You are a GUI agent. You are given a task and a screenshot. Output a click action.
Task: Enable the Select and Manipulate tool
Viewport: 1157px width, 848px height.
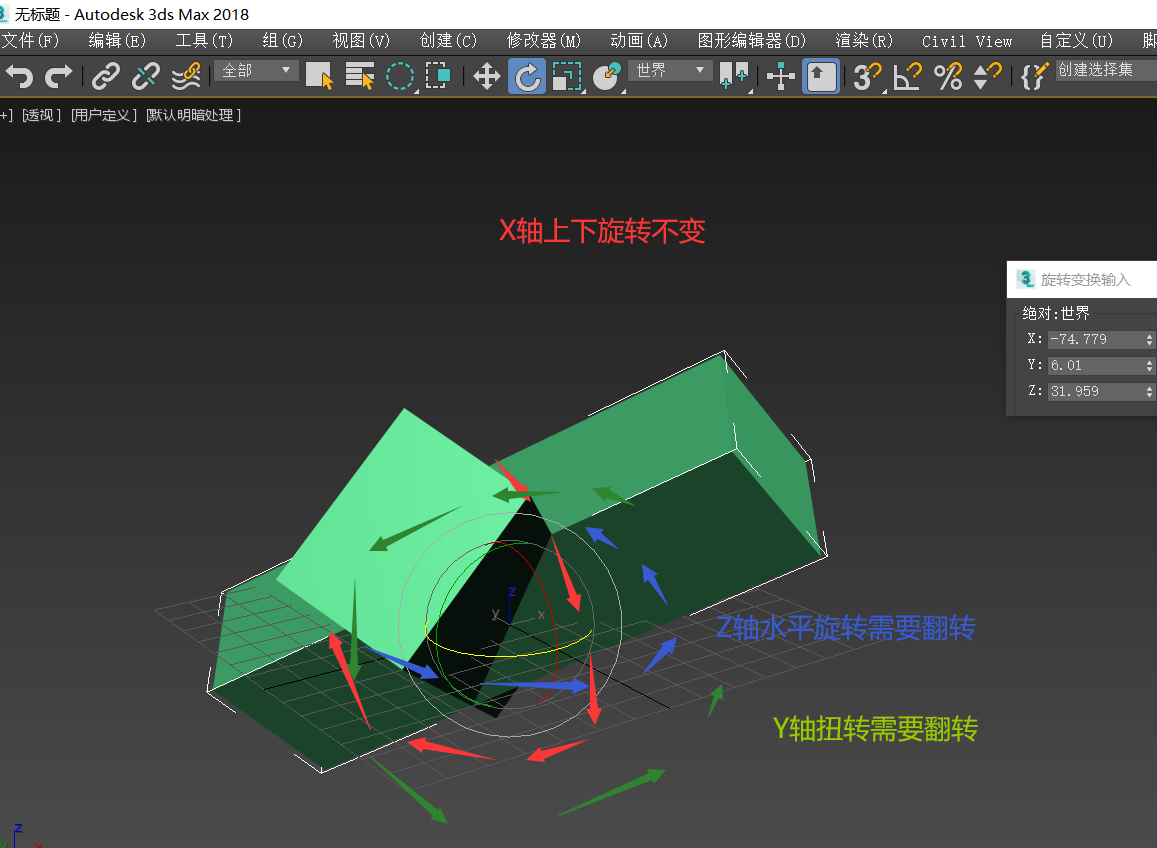click(781, 76)
